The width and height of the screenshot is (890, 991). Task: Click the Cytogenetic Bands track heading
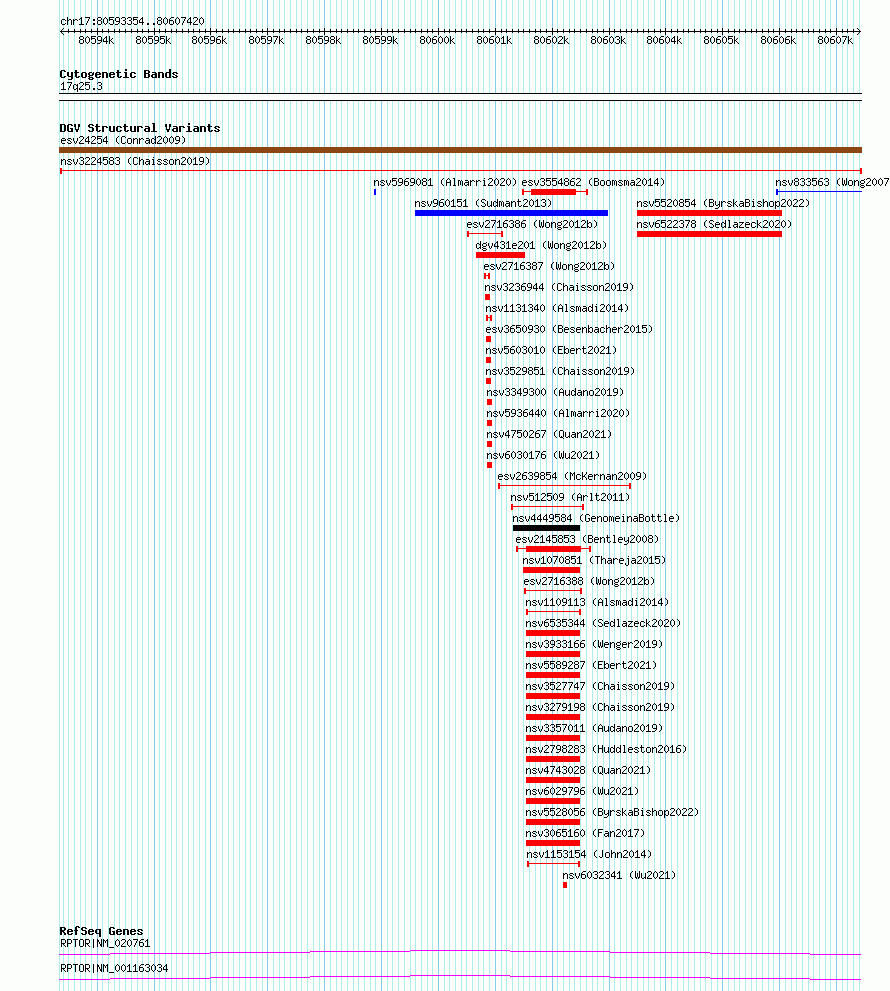click(119, 74)
